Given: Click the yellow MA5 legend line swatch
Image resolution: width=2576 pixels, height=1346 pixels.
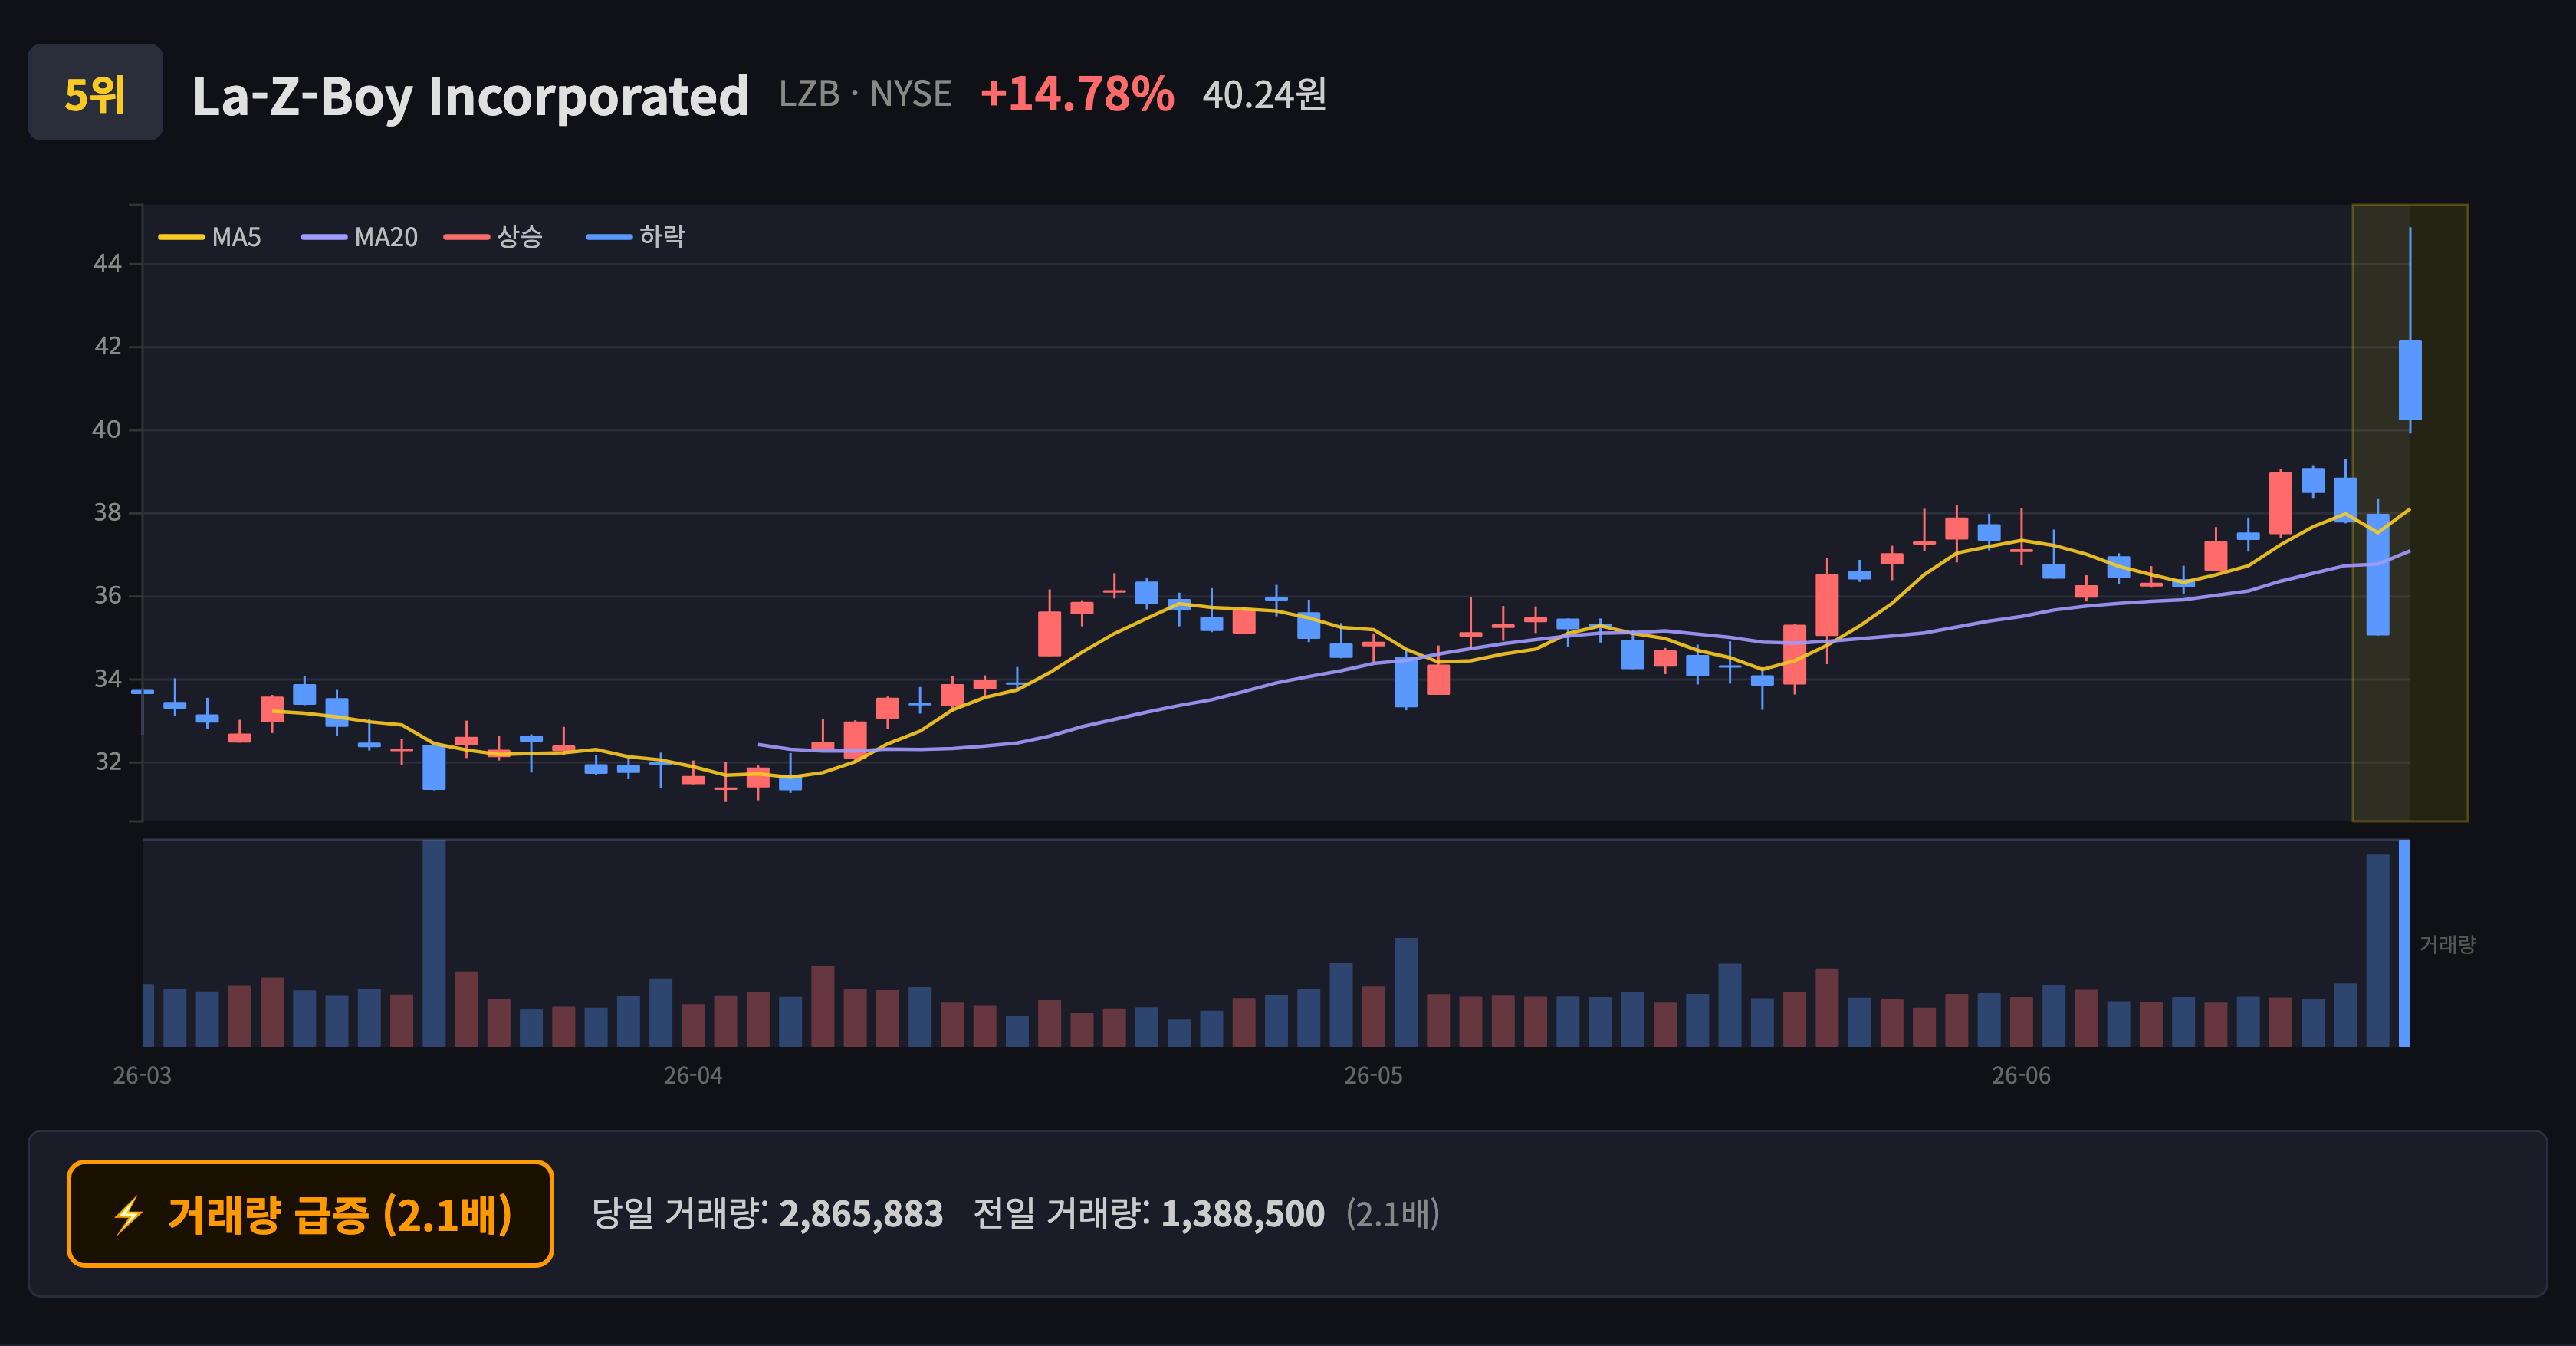Looking at the screenshot, I should coord(181,237).
